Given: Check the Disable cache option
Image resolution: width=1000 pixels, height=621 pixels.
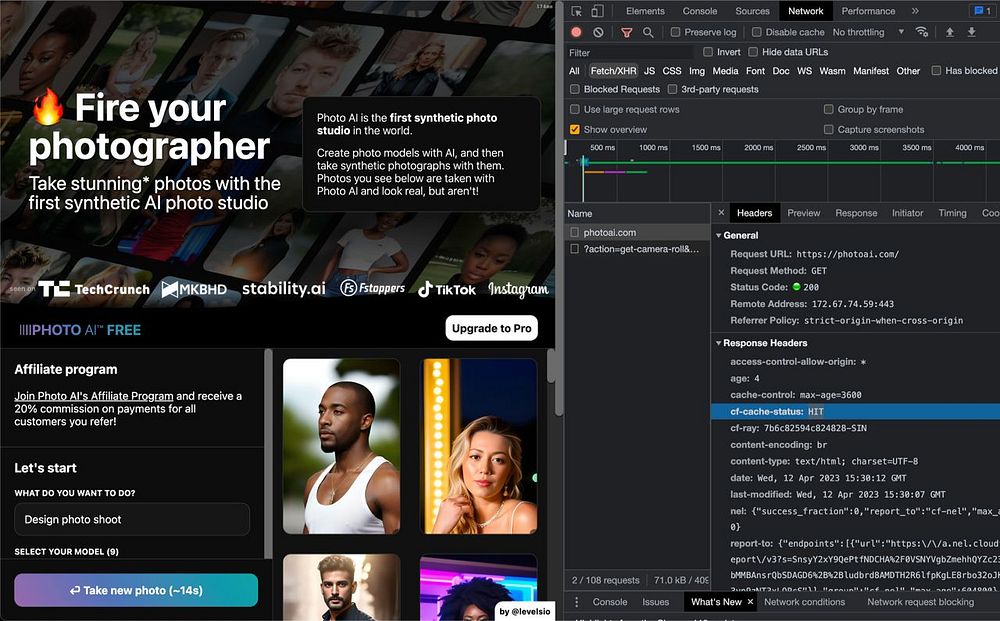Looking at the screenshot, I should [x=757, y=32].
